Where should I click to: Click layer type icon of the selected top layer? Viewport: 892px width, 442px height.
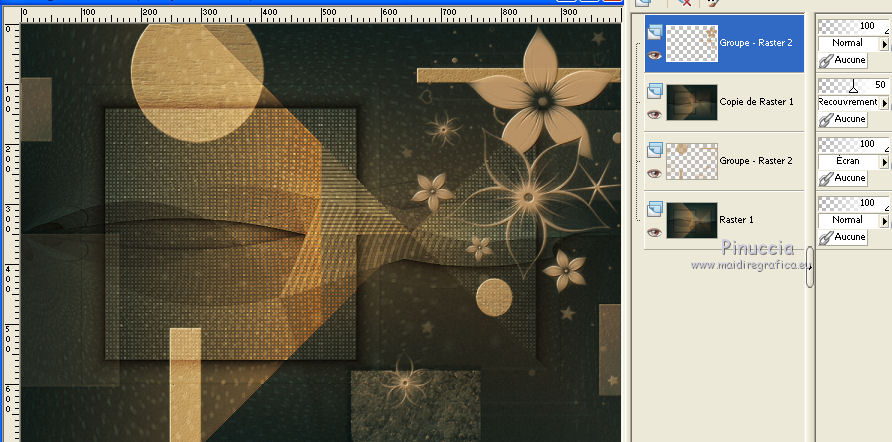(x=655, y=33)
